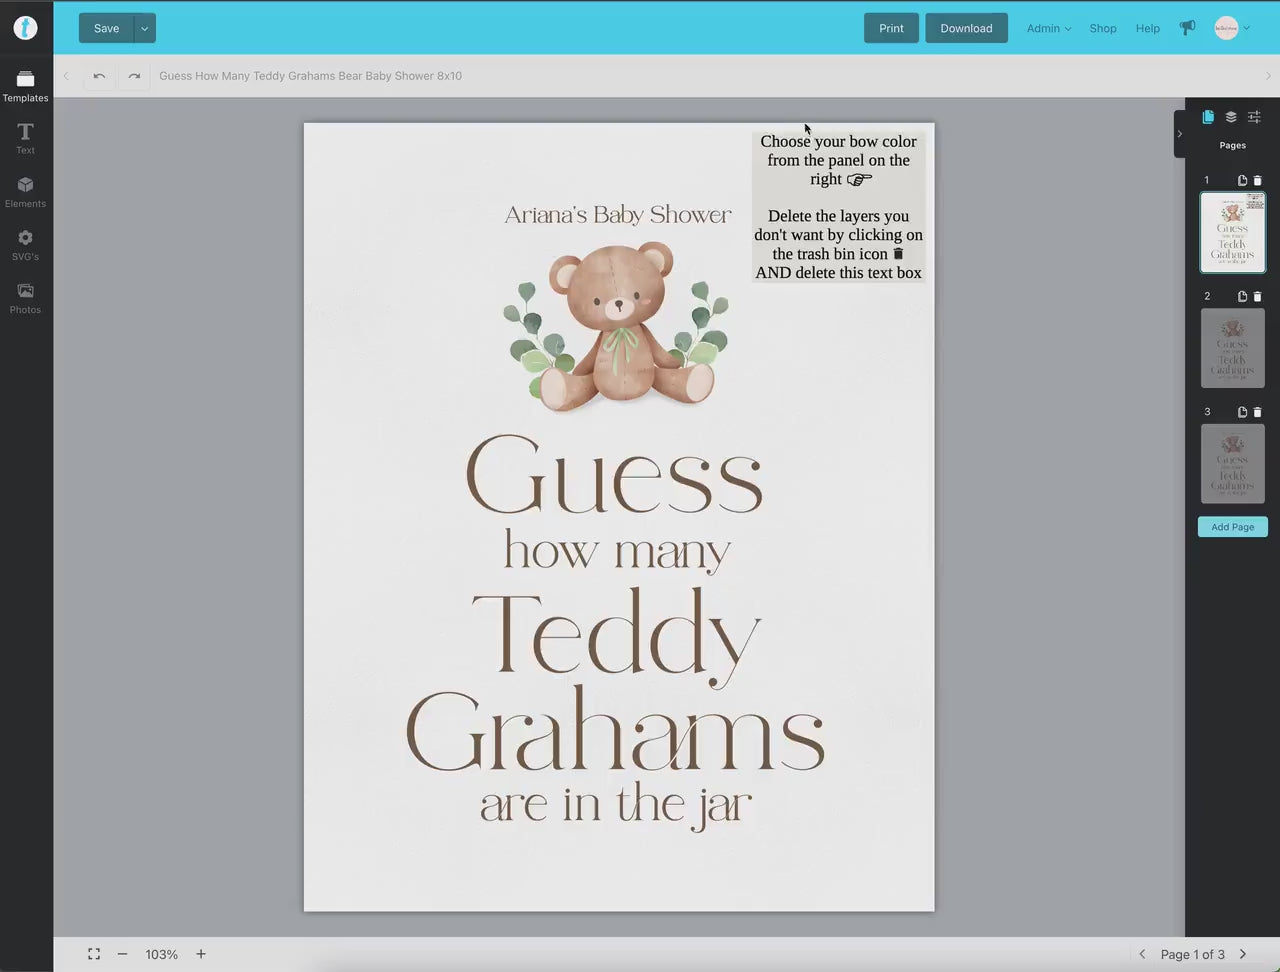This screenshot has width=1280, height=972.
Task: Go to the next page arrow
Action: point(1243,954)
